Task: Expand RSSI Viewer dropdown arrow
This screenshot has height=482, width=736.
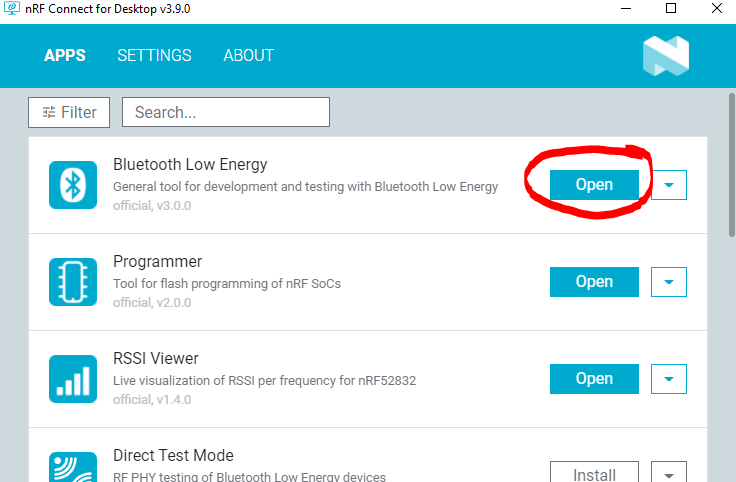Action: [x=669, y=379]
